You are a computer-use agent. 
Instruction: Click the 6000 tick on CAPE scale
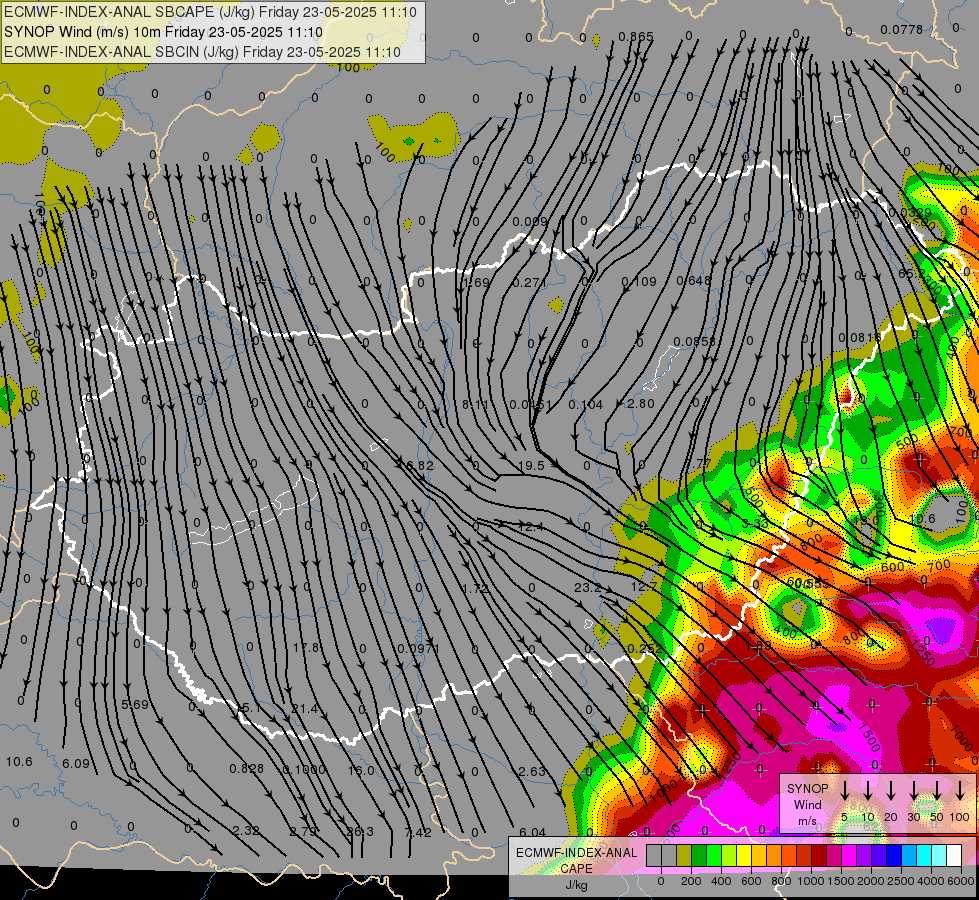click(961, 881)
